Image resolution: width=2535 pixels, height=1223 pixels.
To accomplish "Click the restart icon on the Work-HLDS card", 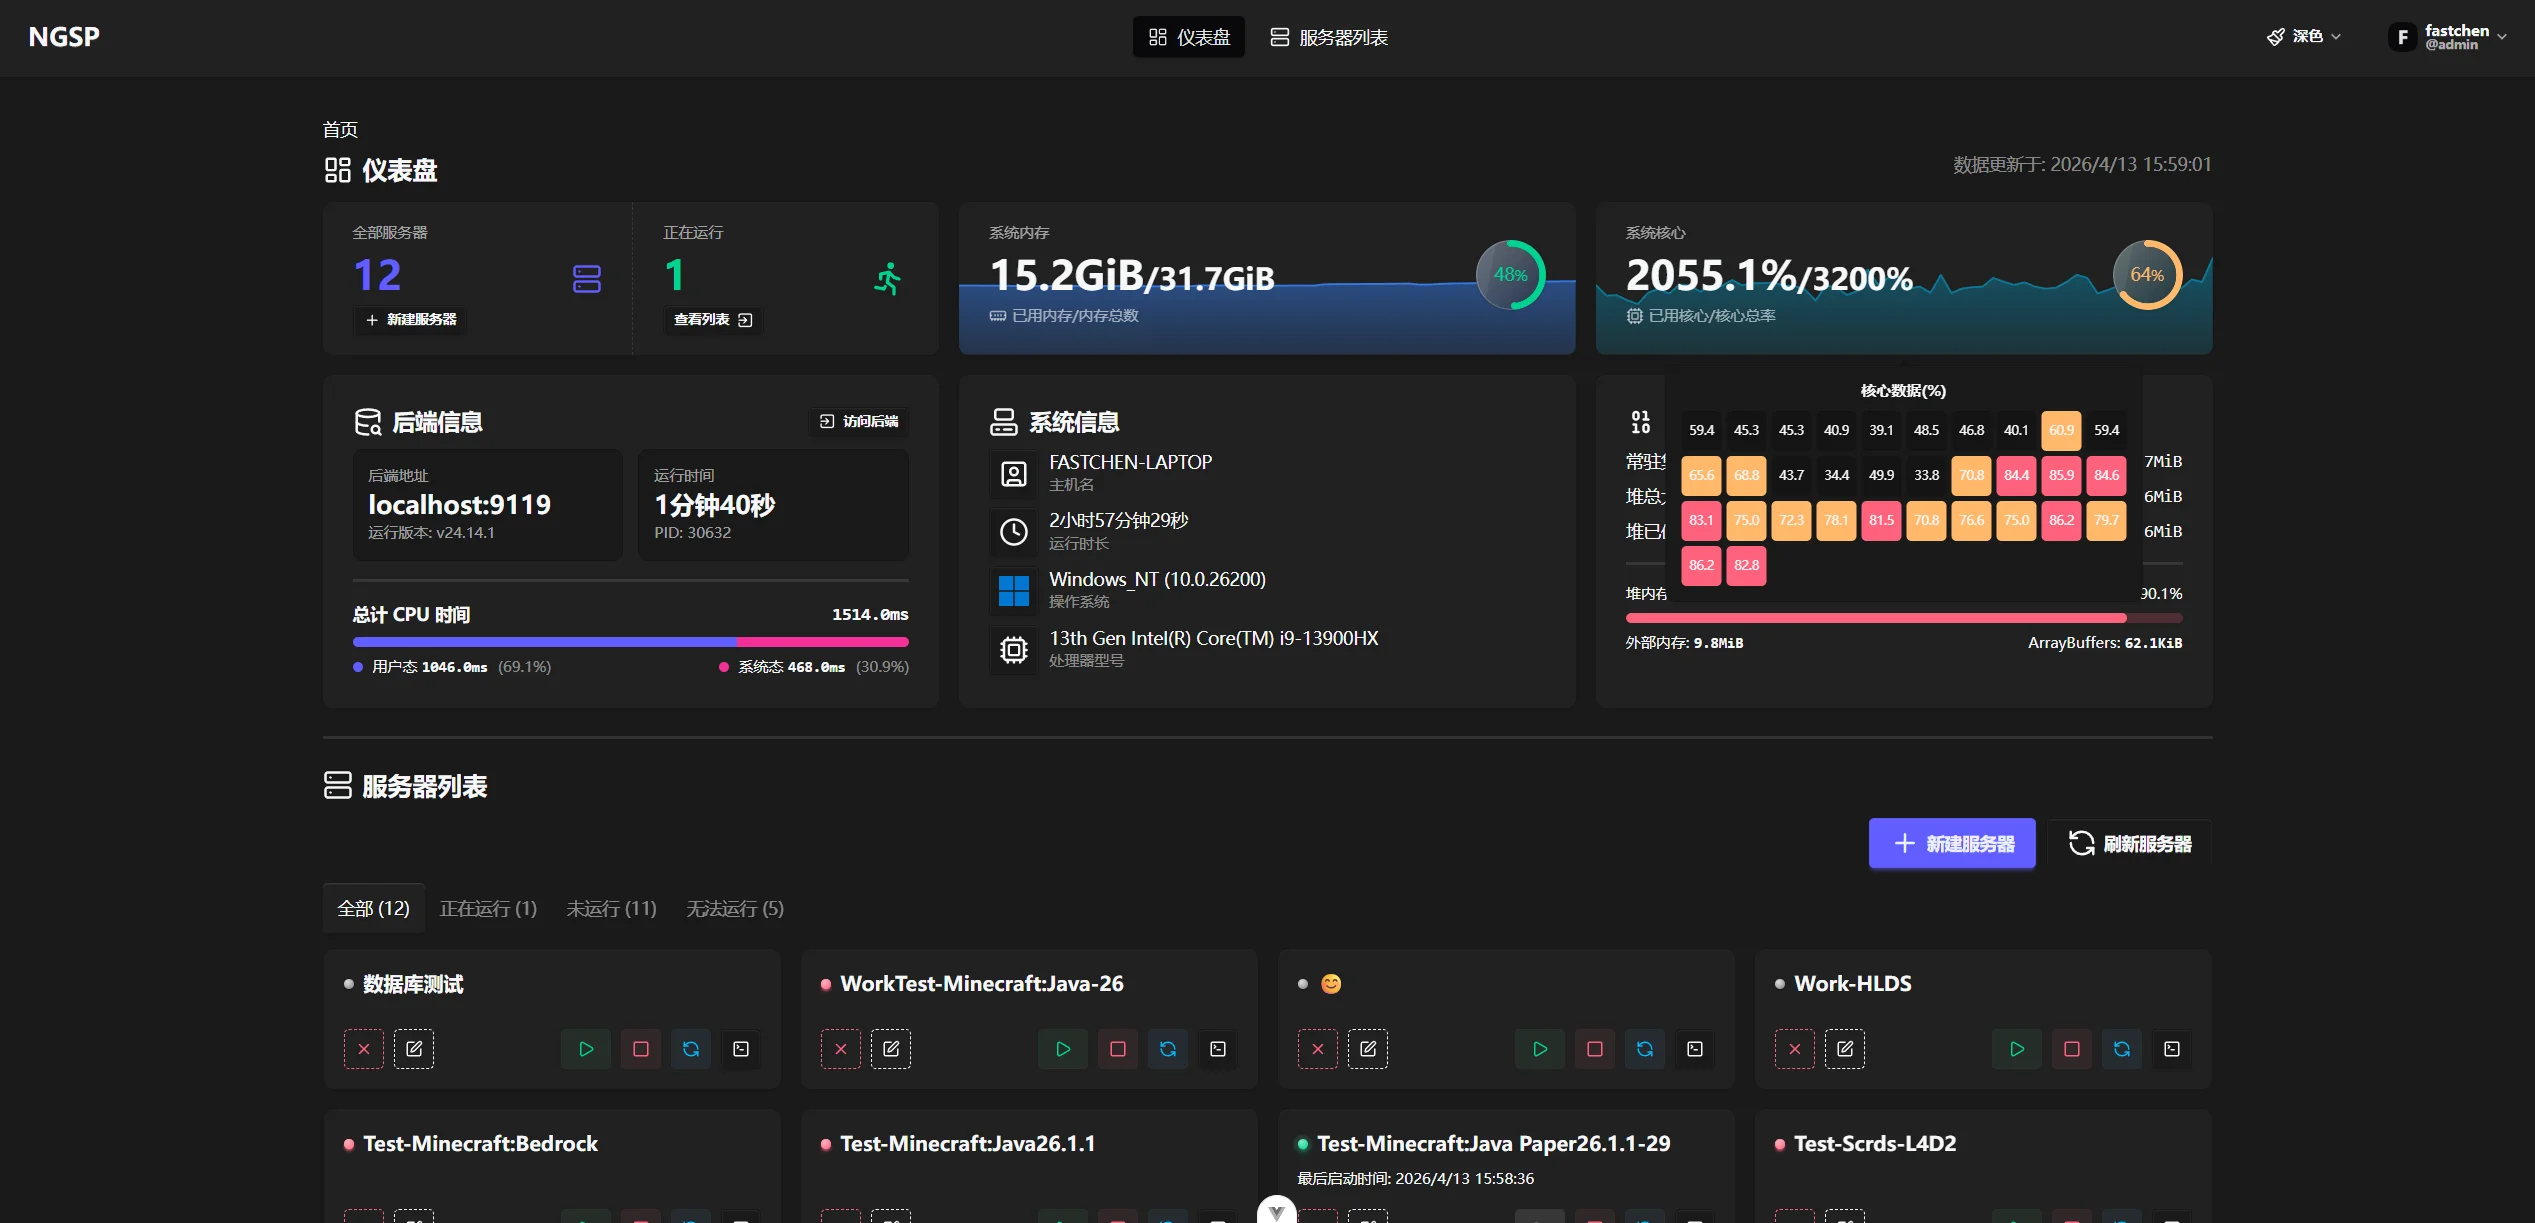I will click(2122, 1049).
